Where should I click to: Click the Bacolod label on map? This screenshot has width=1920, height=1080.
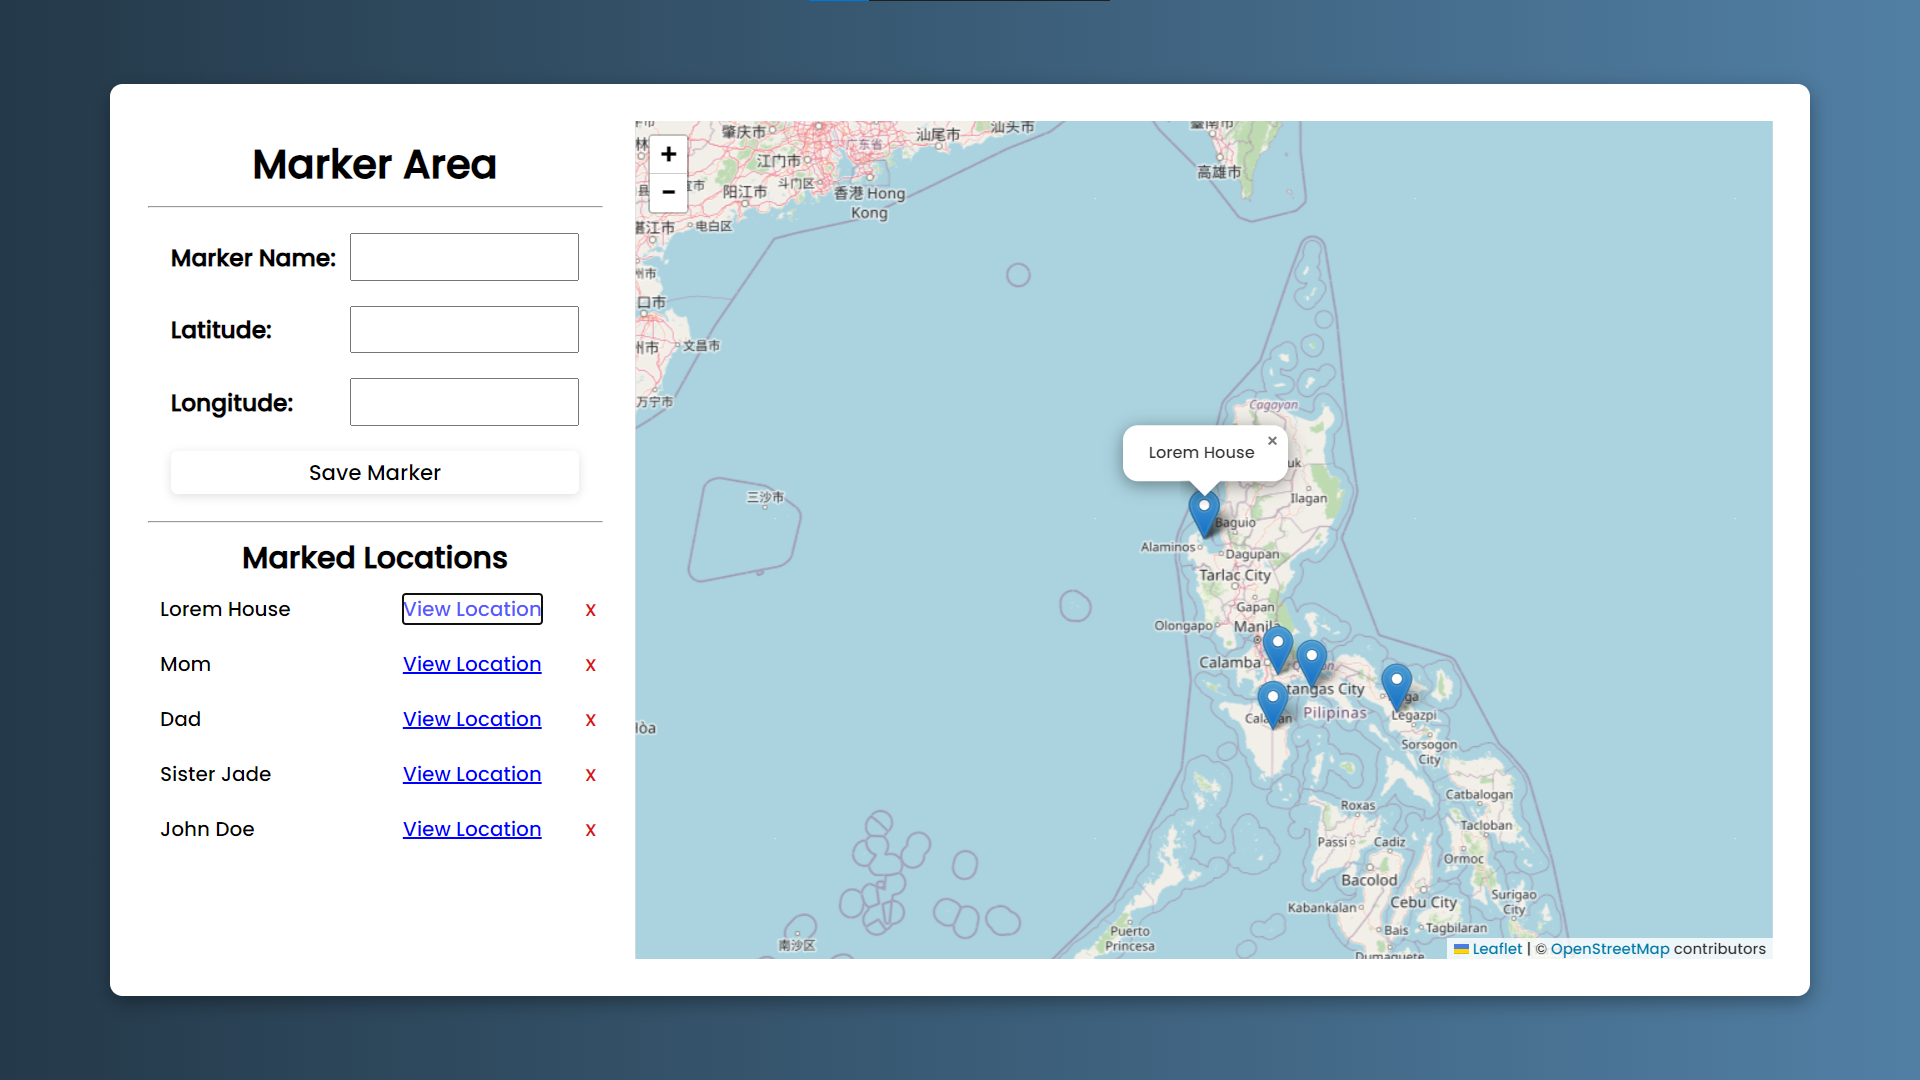pos(1369,881)
